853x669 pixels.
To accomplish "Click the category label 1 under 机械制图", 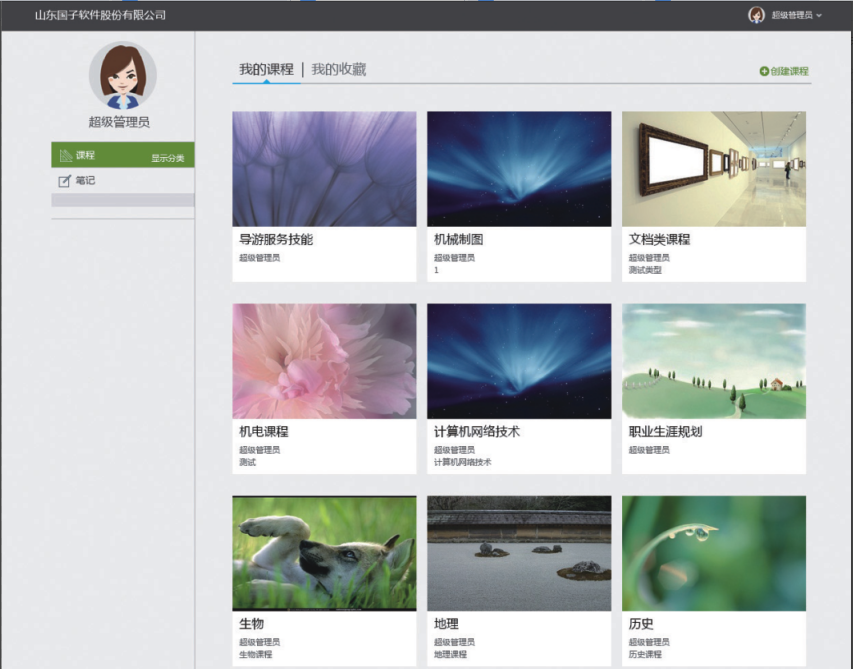I will (x=436, y=270).
